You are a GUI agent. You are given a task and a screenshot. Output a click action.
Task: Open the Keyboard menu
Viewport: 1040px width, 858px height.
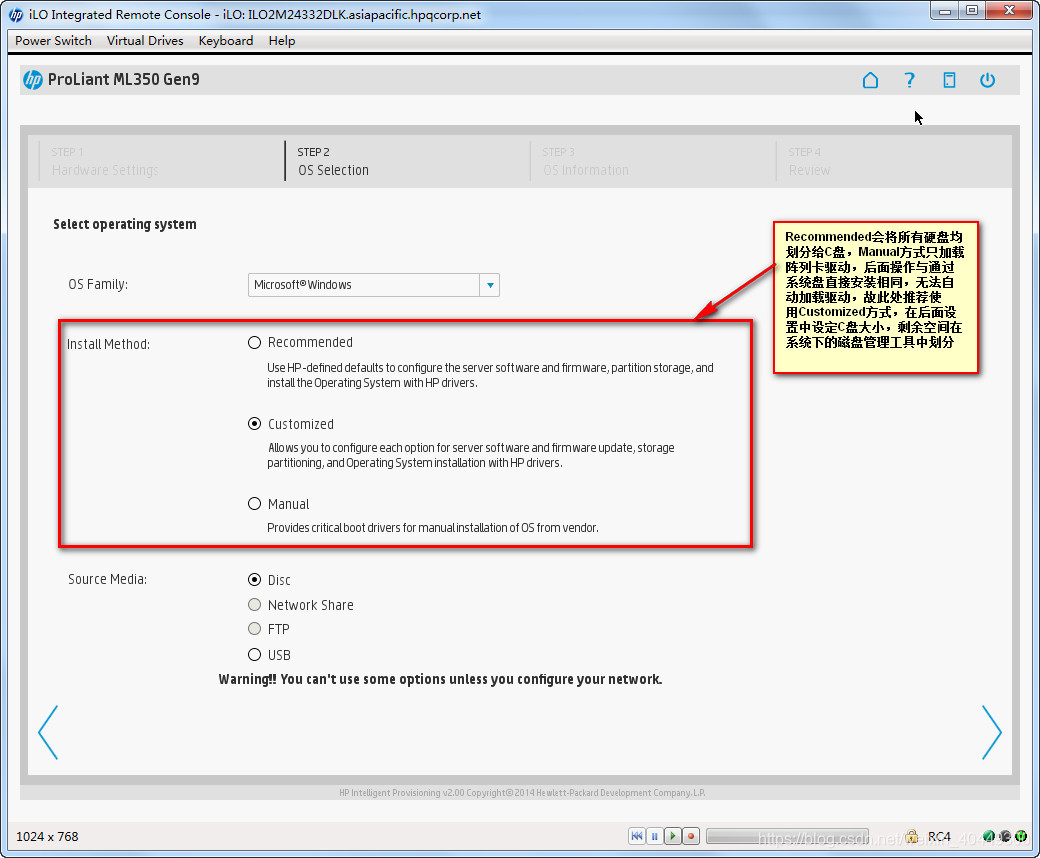226,40
